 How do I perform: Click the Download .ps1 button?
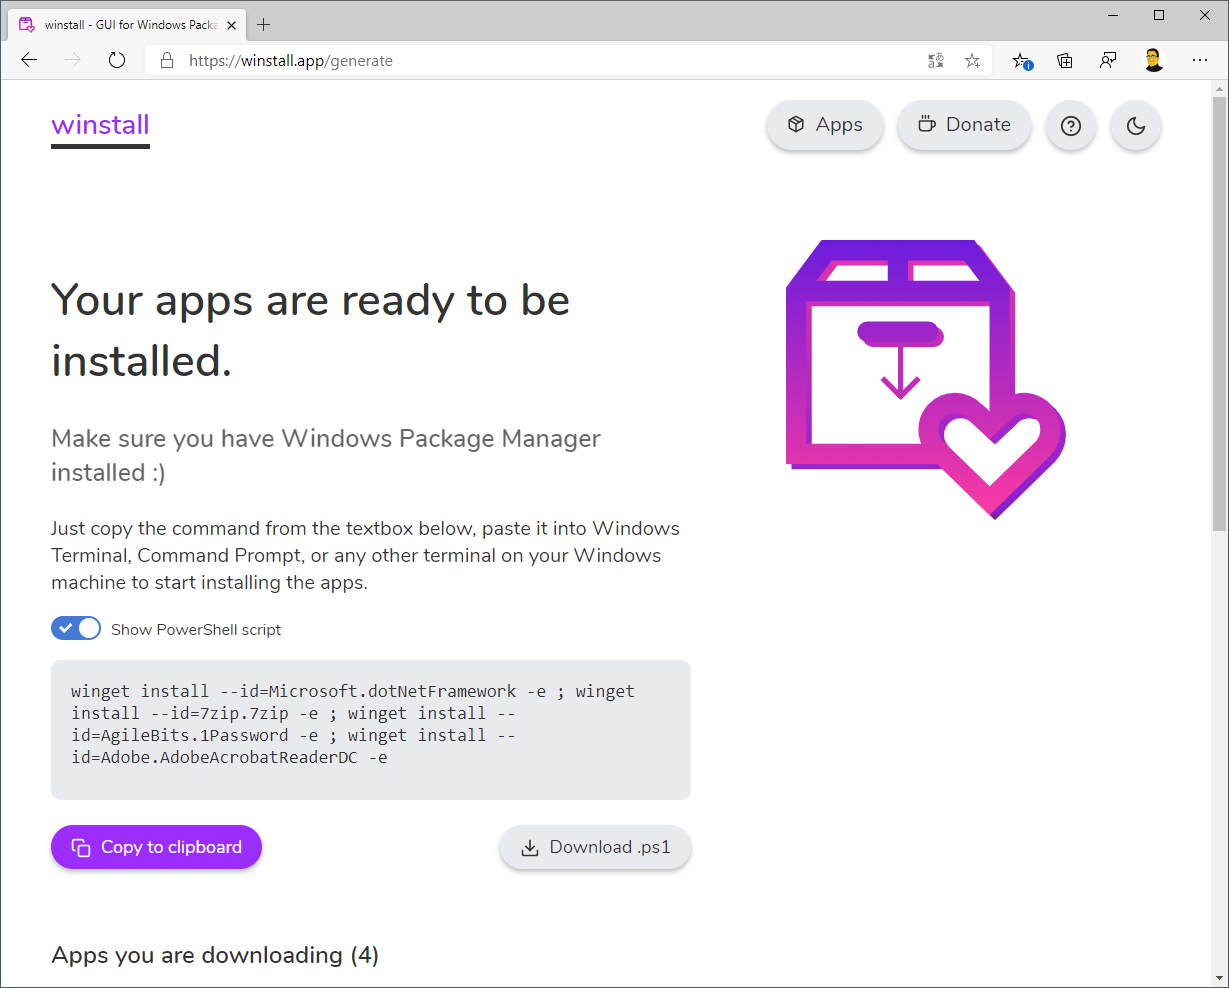(x=595, y=847)
